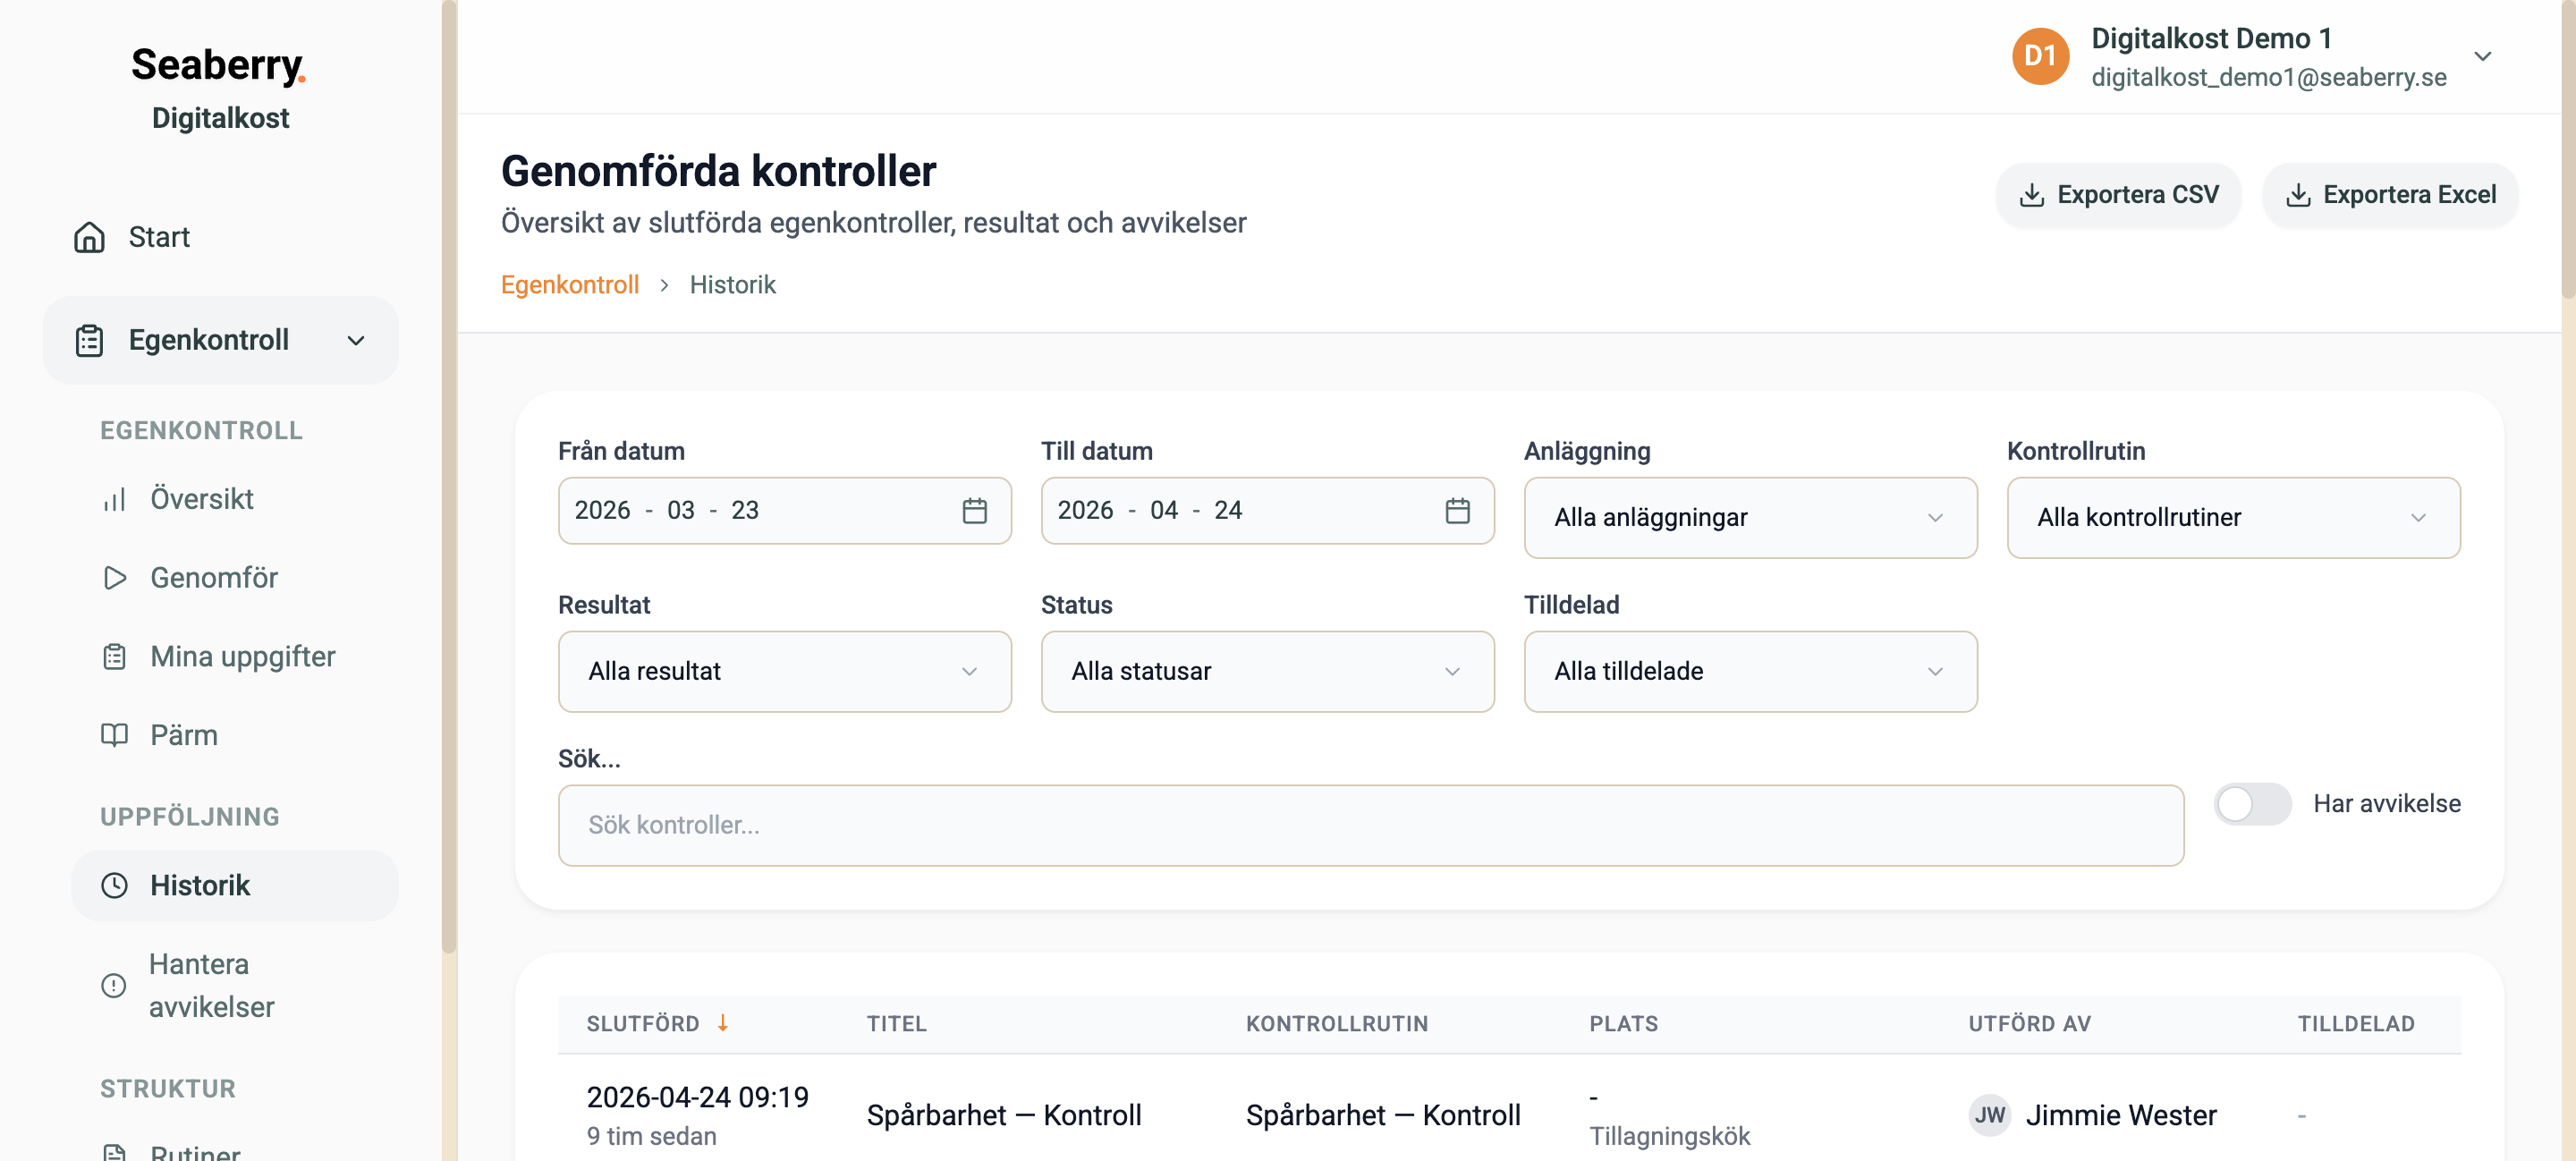Viewport: 2576px width, 1161px height.
Task: Sort by the Slutförd column header
Action: pyautogui.click(x=642, y=1023)
